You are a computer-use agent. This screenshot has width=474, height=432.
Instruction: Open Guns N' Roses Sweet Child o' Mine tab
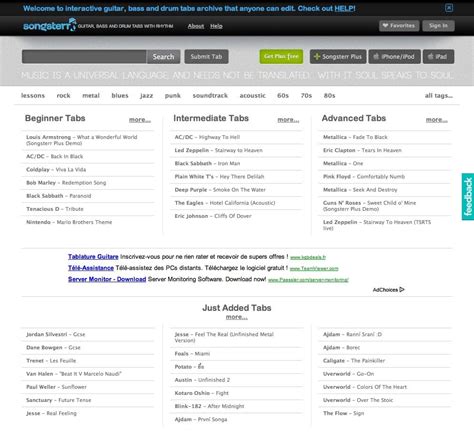click(369, 206)
